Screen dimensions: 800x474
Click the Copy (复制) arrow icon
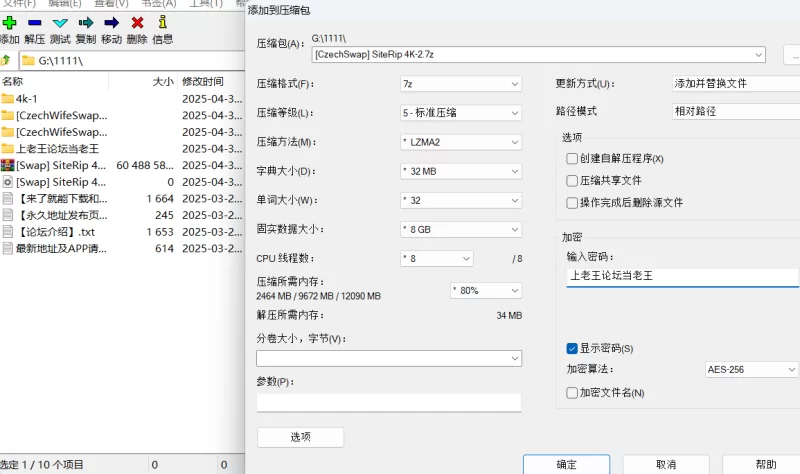pyautogui.click(x=86, y=22)
